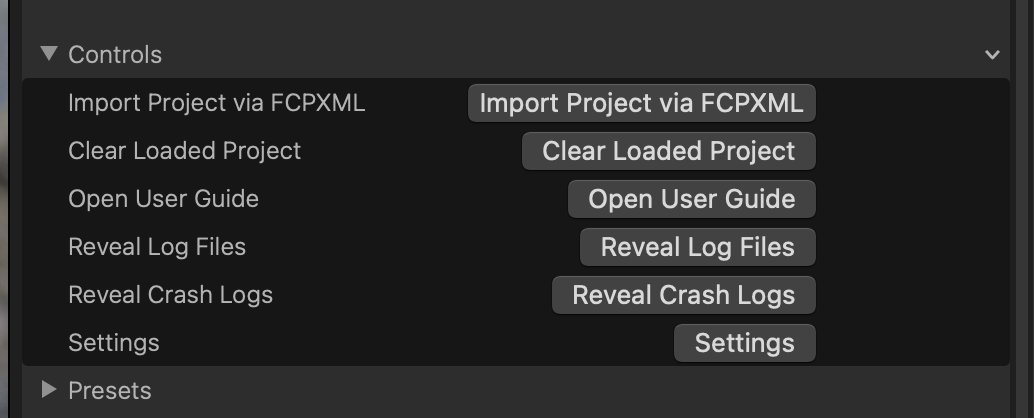The height and width of the screenshot is (418, 1034).
Task: Expand the Presets section disclosure triangle
Action: 49,390
